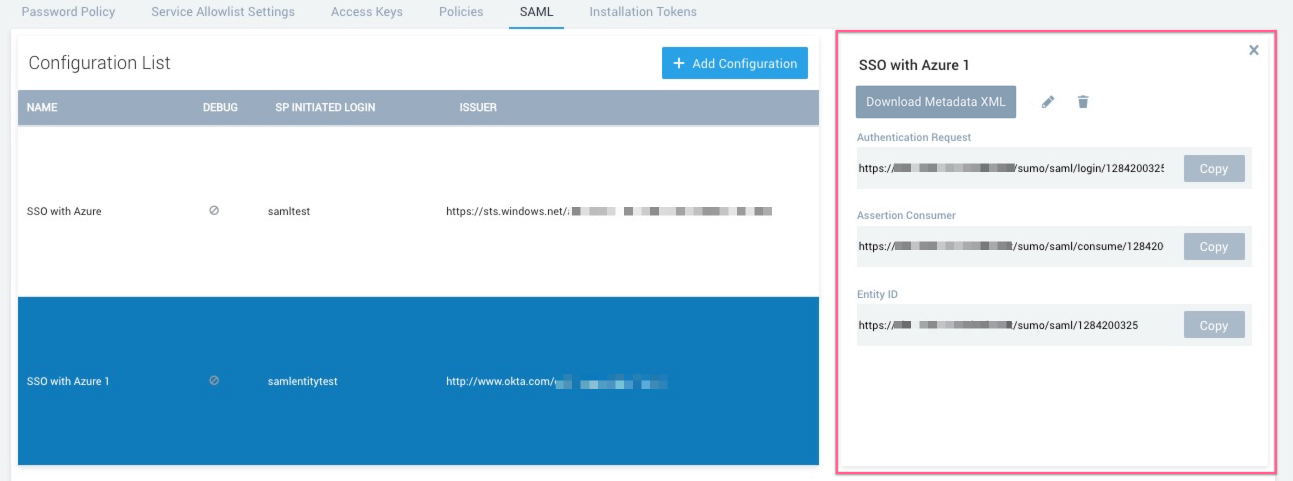Go to the Policies tab
This screenshot has height=481, width=1293.
pos(461,12)
